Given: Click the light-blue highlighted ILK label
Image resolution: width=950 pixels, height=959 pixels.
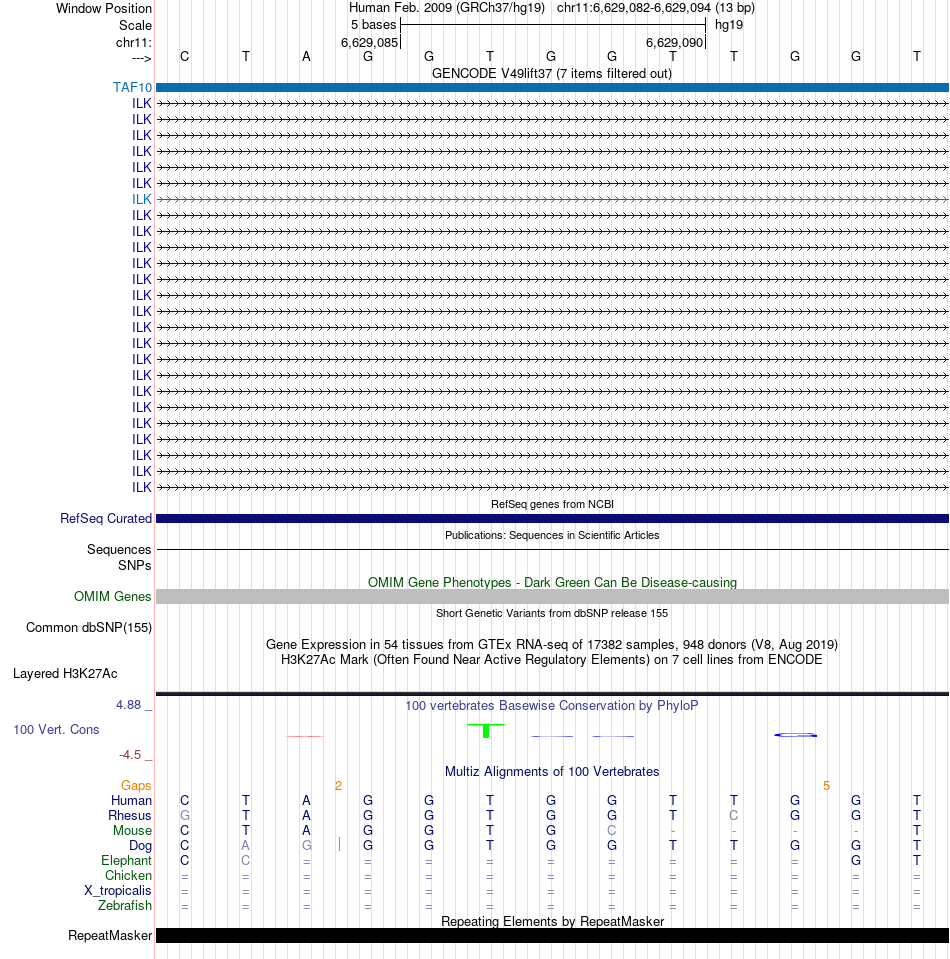Looking at the screenshot, I should [141, 199].
